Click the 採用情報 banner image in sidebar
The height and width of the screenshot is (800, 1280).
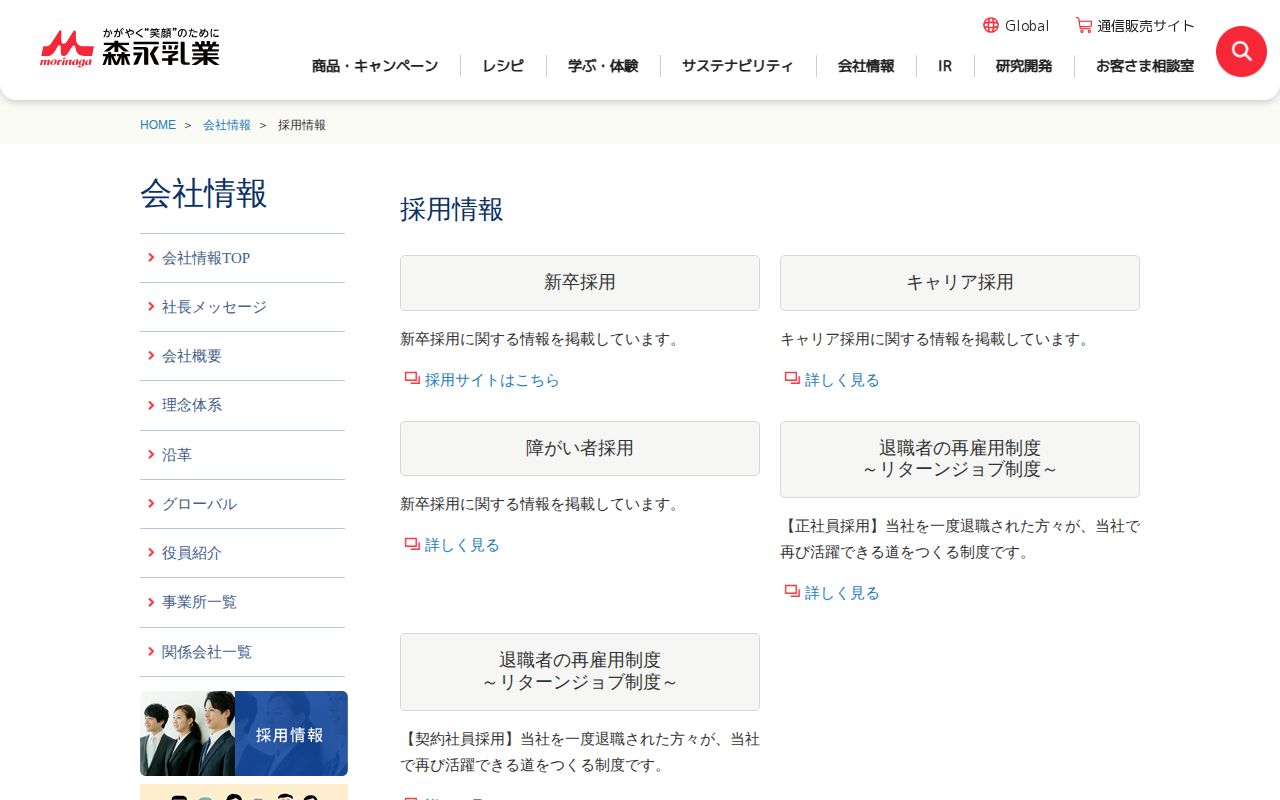(244, 733)
